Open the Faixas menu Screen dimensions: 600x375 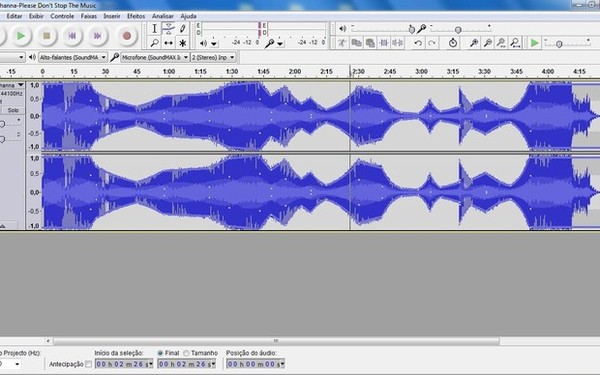(89, 16)
